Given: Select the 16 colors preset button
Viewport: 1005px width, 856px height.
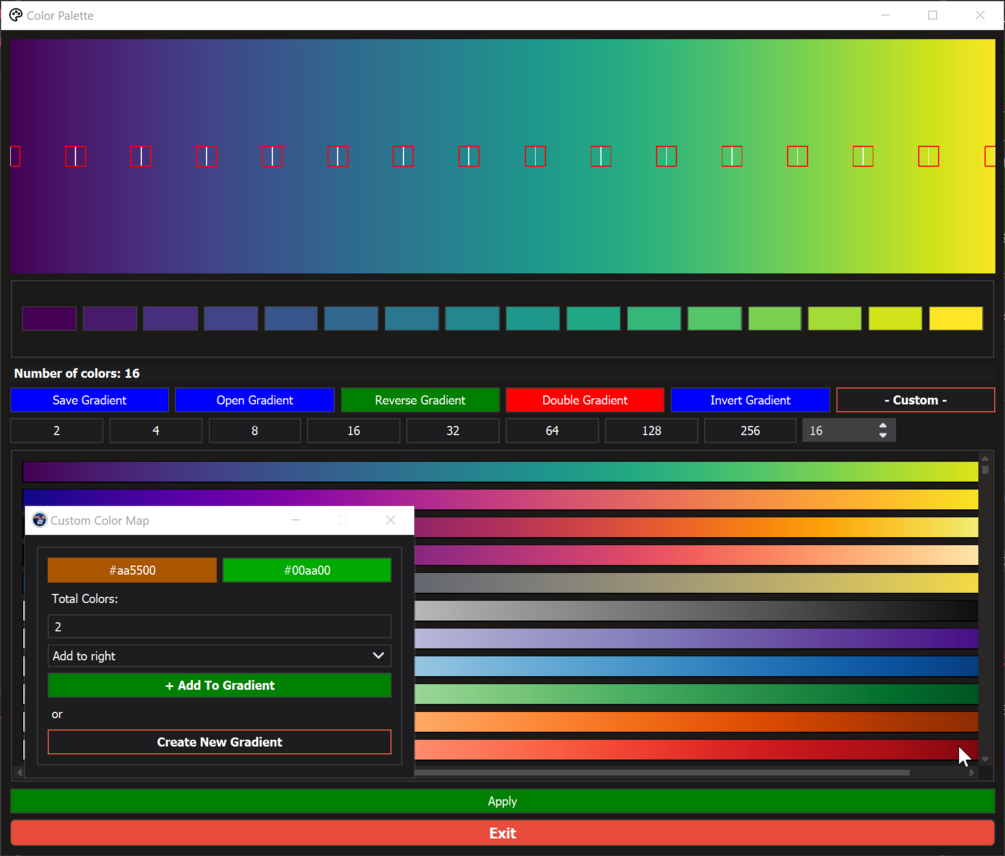Looking at the screenshot, I should pos(354,431).
